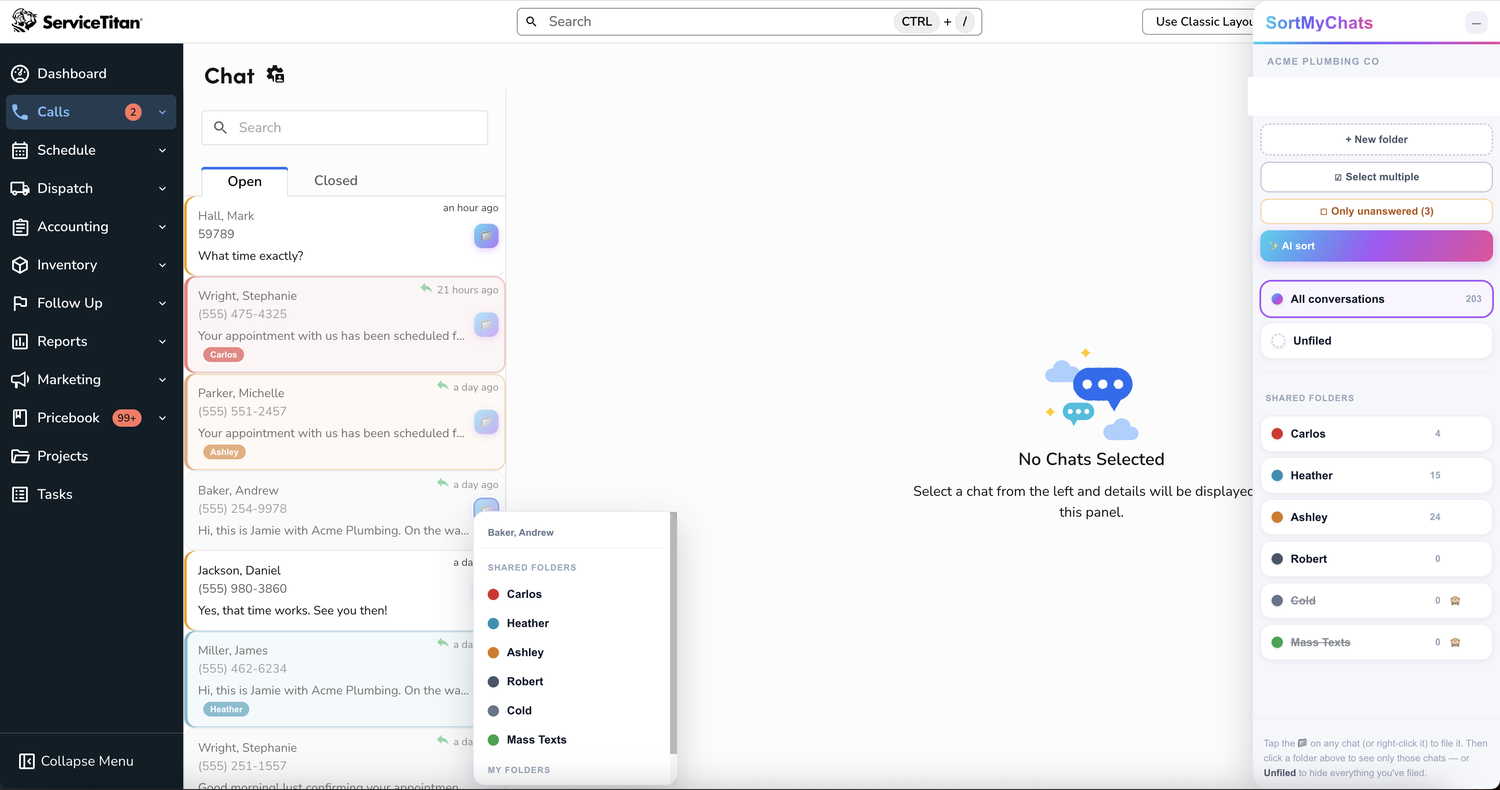Show Unfiled conversations

point(1376,341)
